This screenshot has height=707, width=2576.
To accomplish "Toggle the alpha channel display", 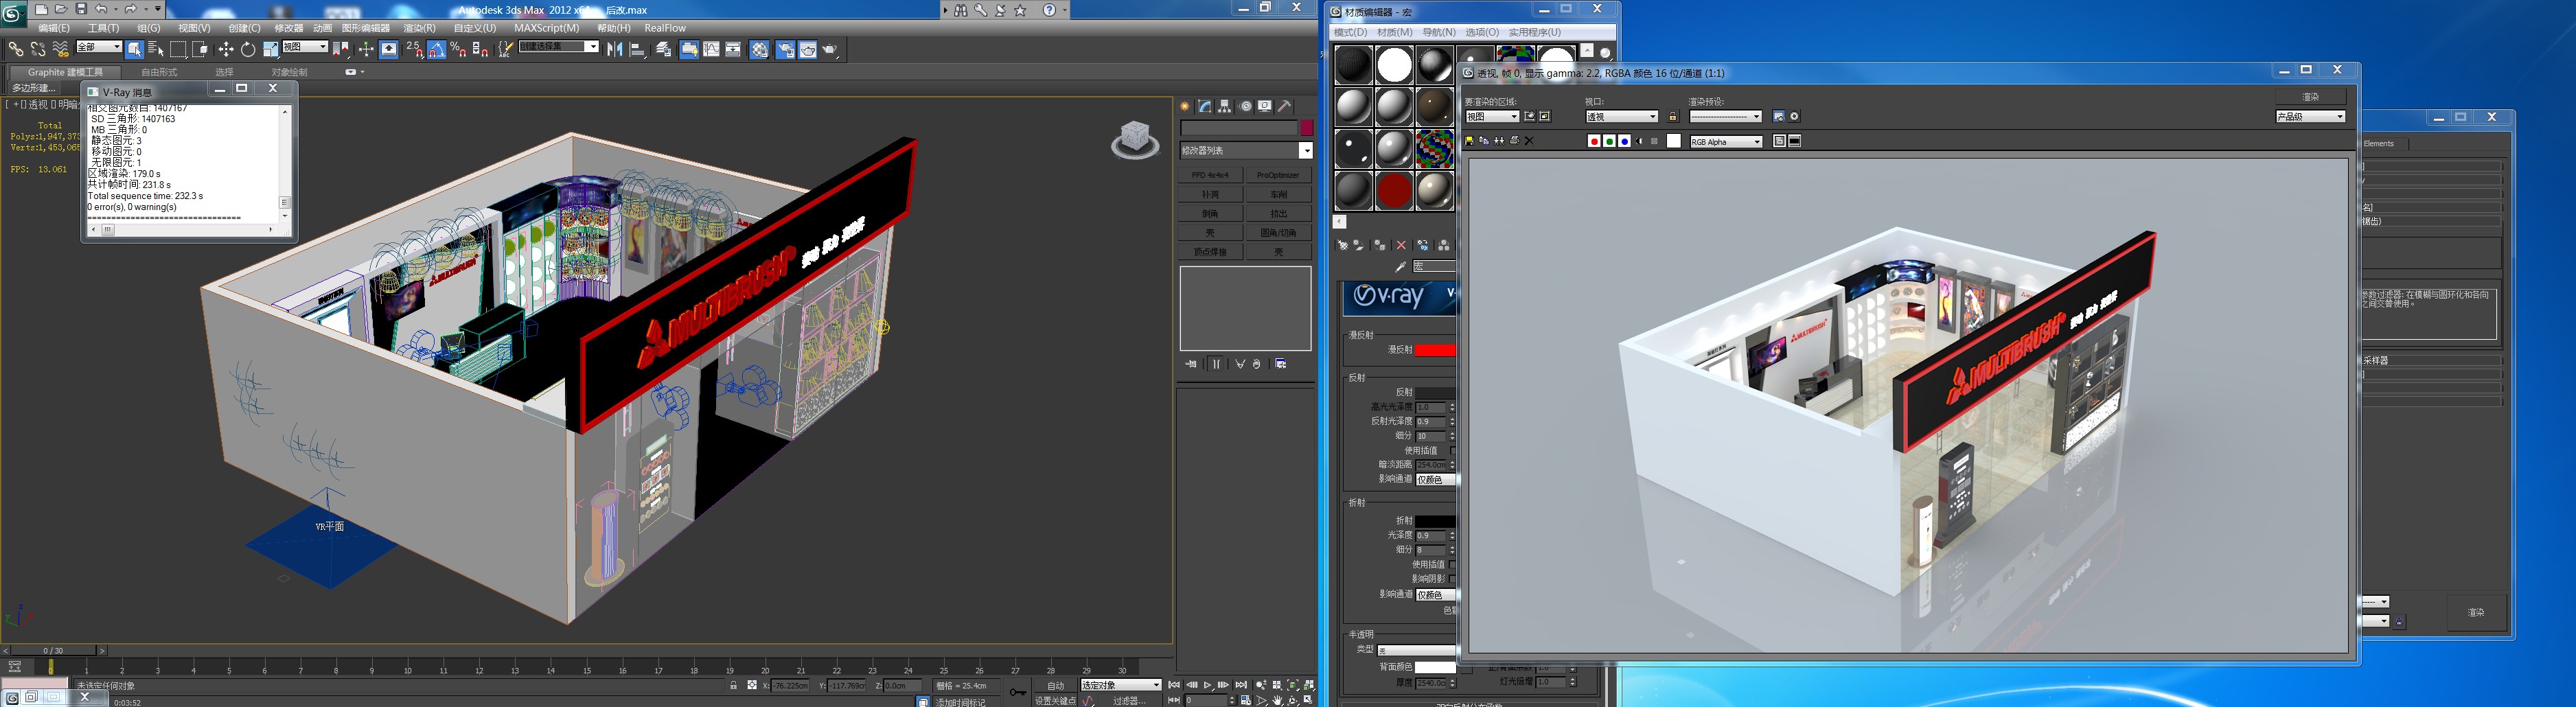I will tap(1640, 141).
